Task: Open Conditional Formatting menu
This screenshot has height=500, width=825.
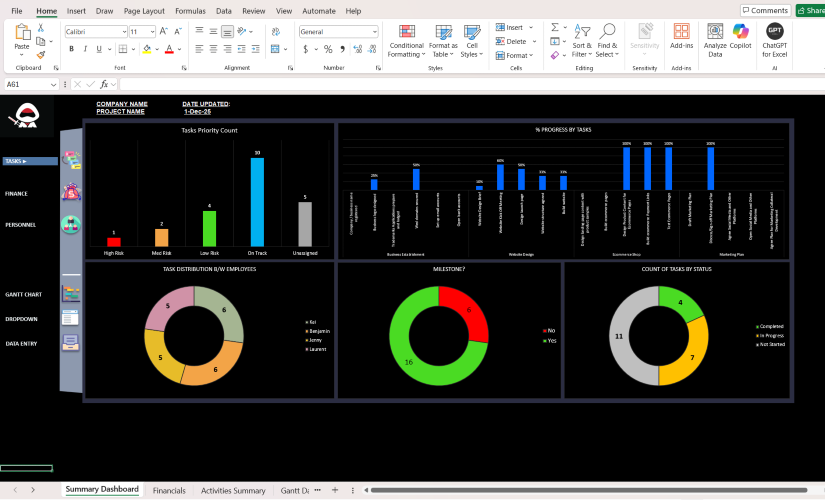Action: (406, 41)
